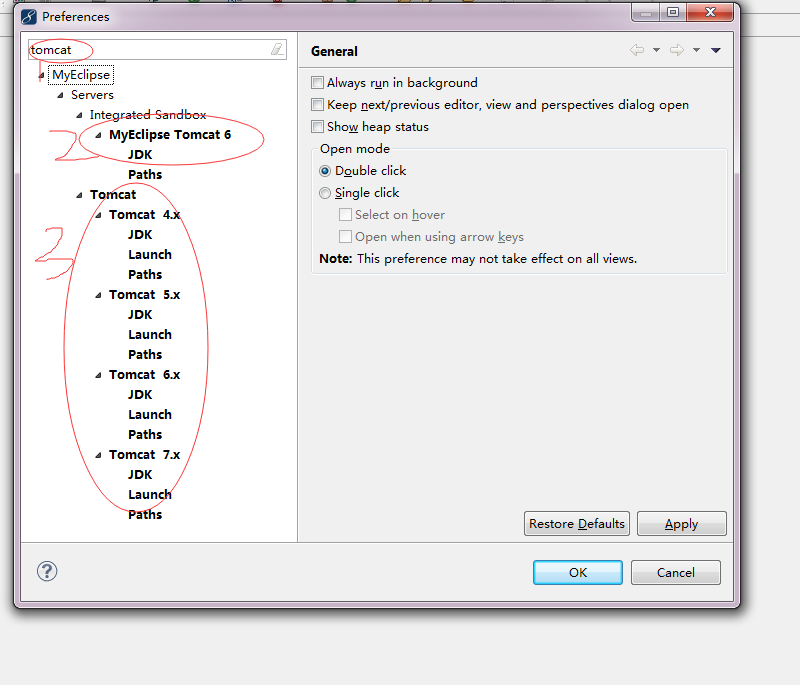Screen dimensions: 800x685
Task: Select JDK under Tomcat 4.x
Action: pos(140,235)
